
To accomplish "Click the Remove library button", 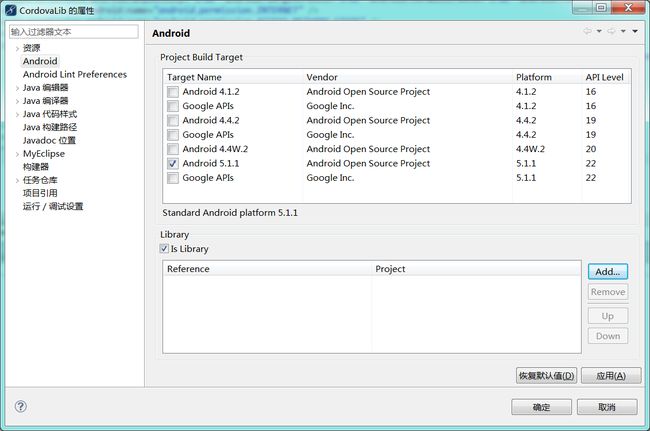I will [x=608, y=292].
